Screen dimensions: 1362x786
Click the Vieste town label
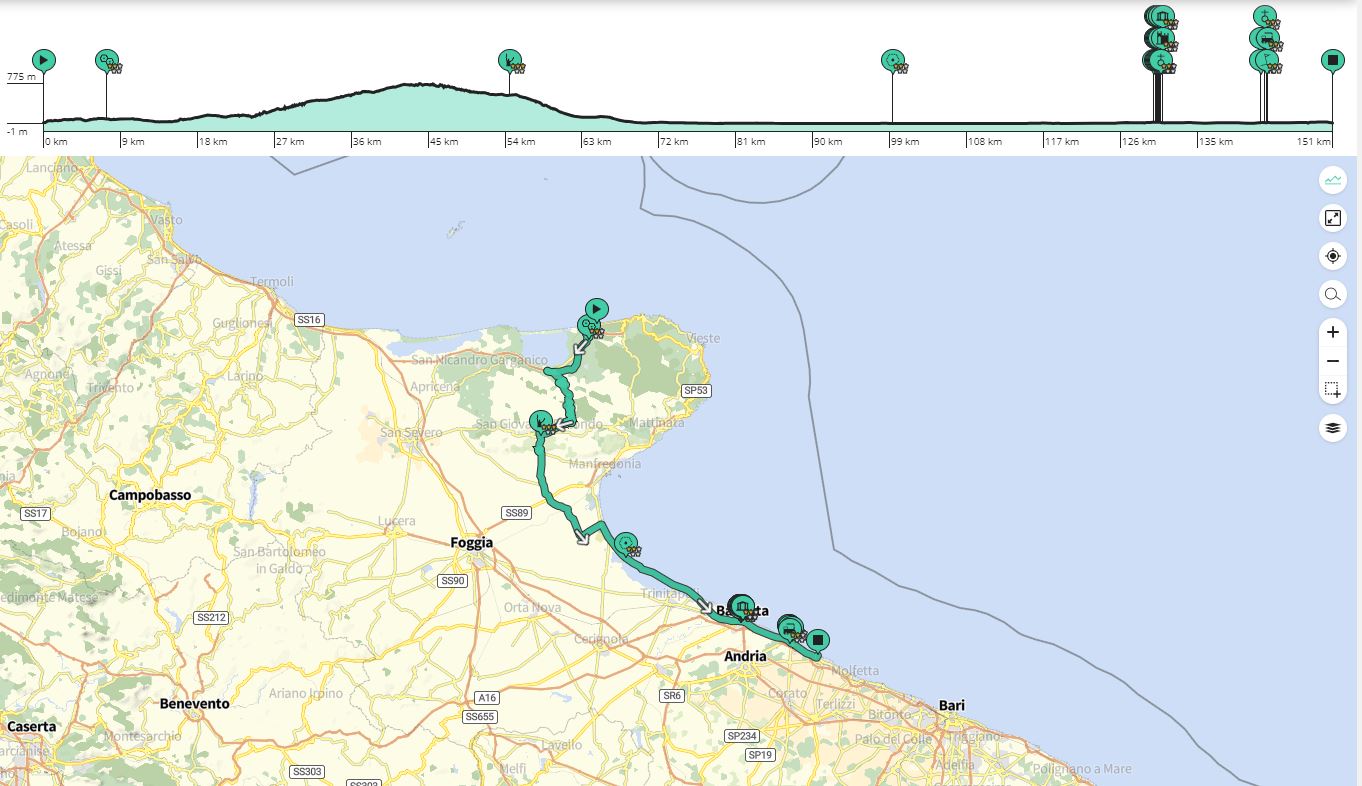coord(702,338)
